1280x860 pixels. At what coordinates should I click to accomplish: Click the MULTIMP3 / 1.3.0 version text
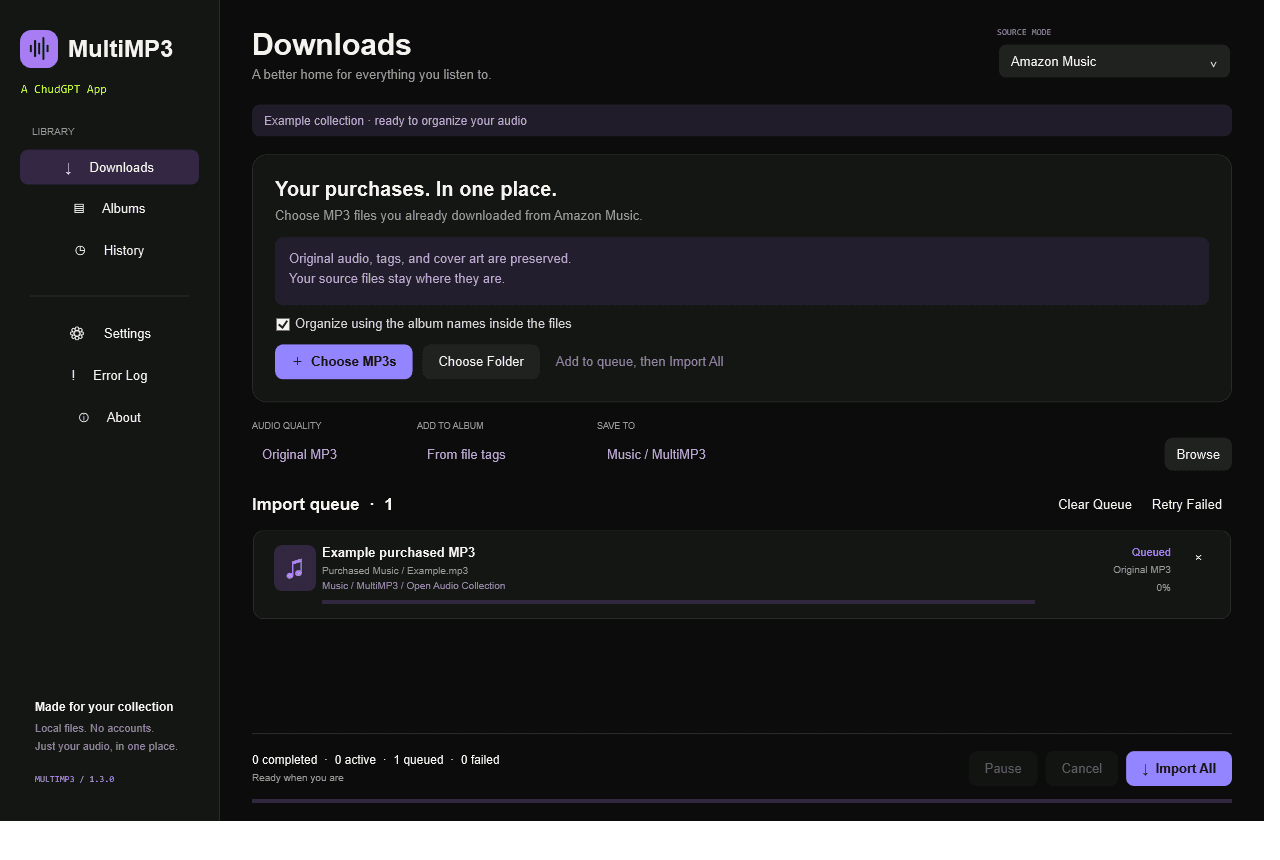click(74, 779)
